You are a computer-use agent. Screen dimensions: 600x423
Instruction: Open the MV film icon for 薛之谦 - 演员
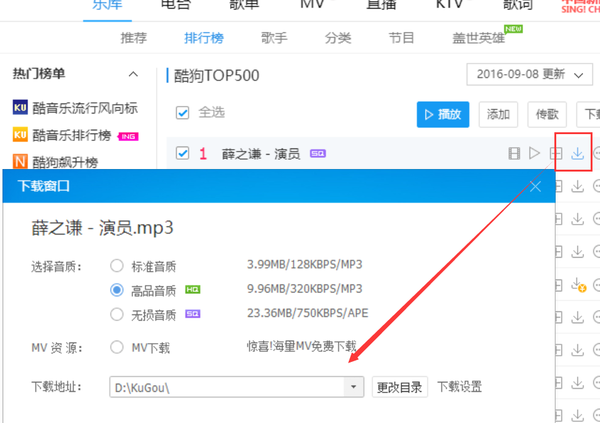pos(514,154)
